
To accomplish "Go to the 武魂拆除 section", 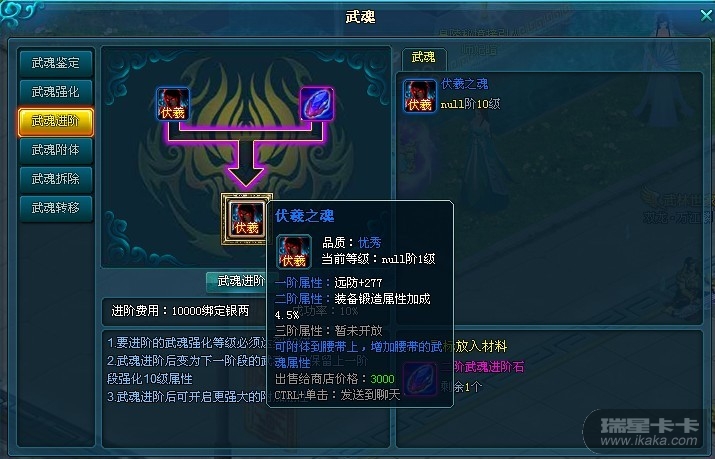I will [56, 179].
